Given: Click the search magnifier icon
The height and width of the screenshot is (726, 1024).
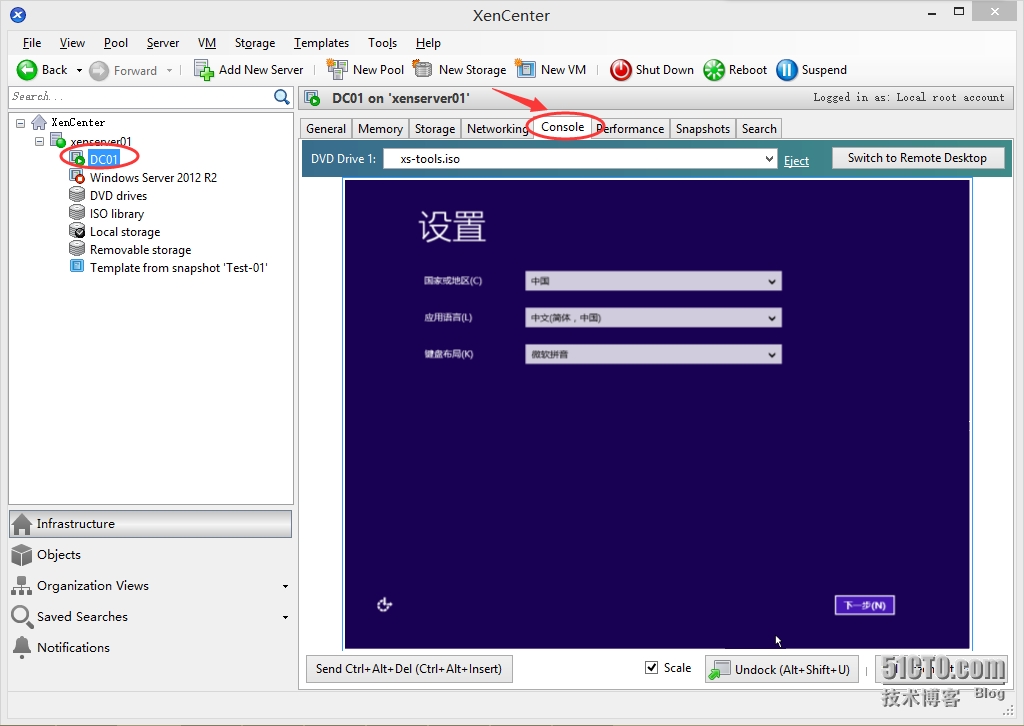Looking at the screenshot, I should (281, 97).
